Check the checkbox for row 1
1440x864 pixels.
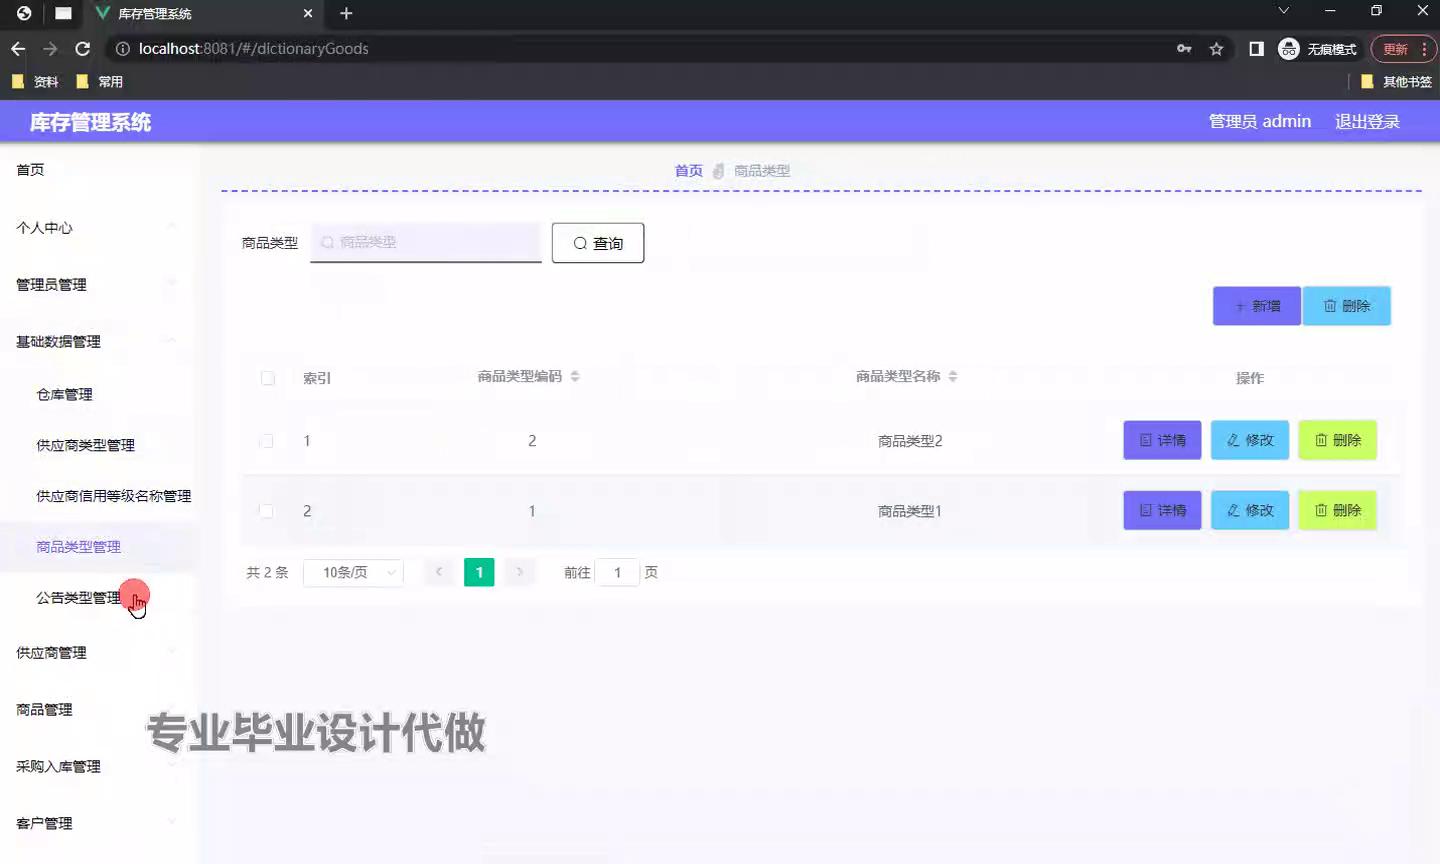point(267,441)
